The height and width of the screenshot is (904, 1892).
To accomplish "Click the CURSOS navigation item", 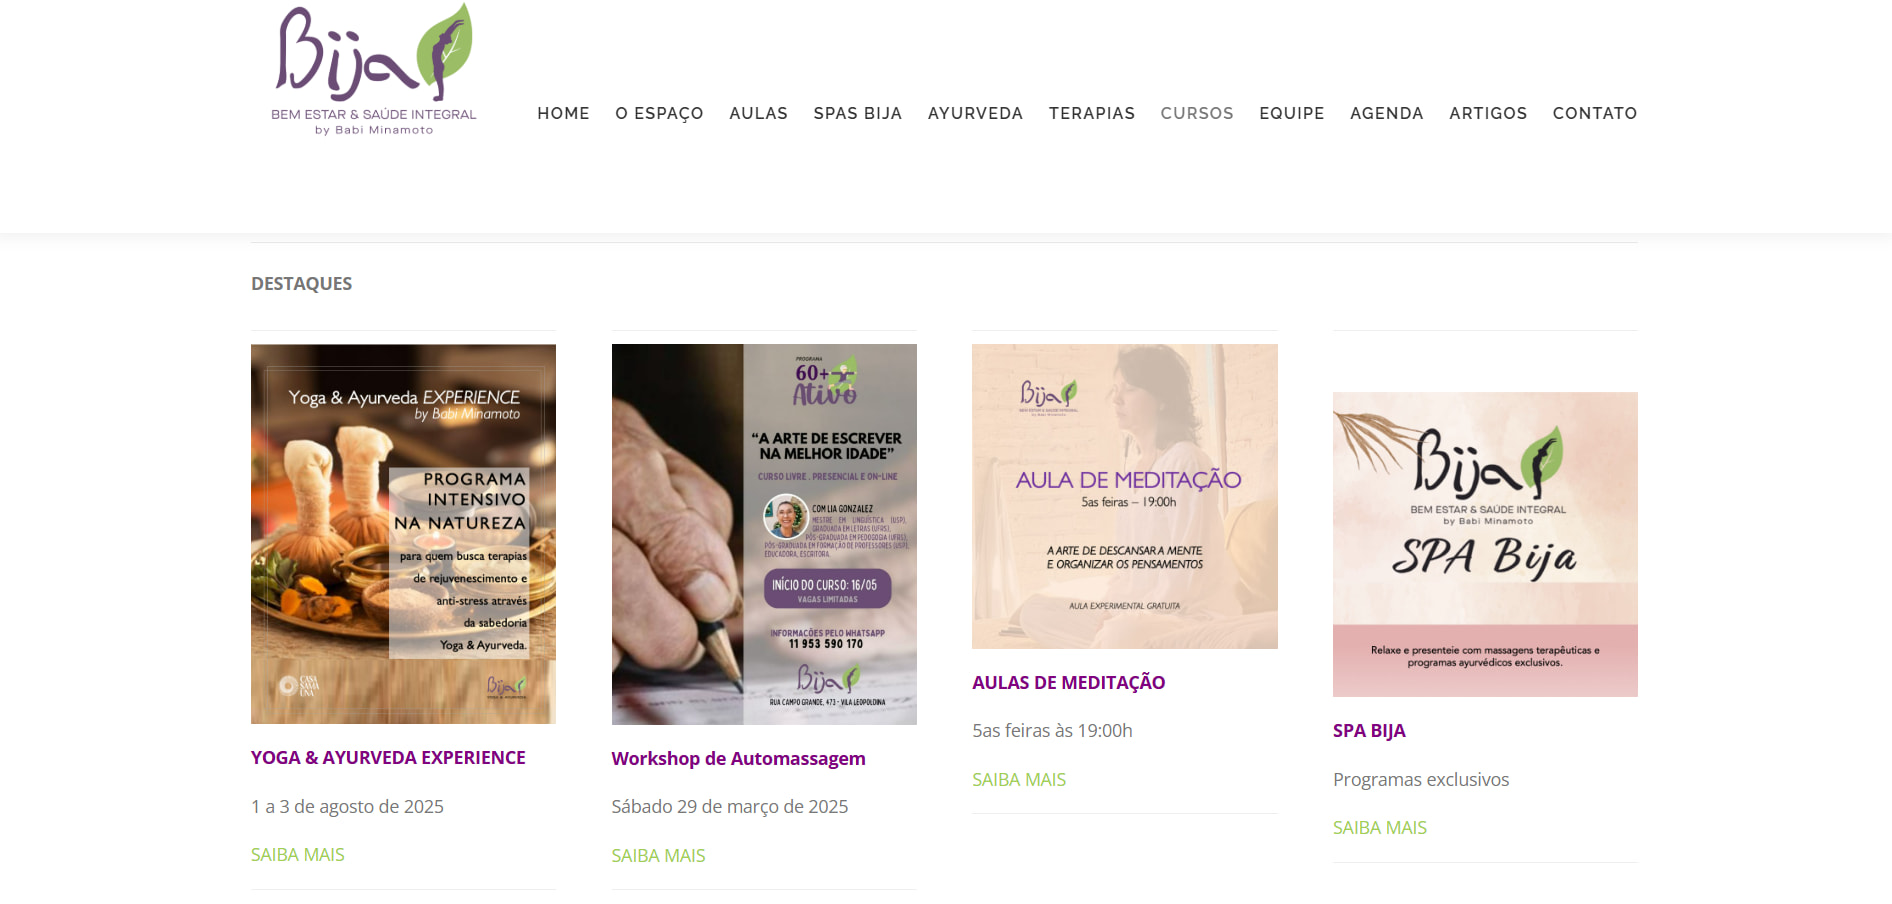I will click(x=1197, y=113).
